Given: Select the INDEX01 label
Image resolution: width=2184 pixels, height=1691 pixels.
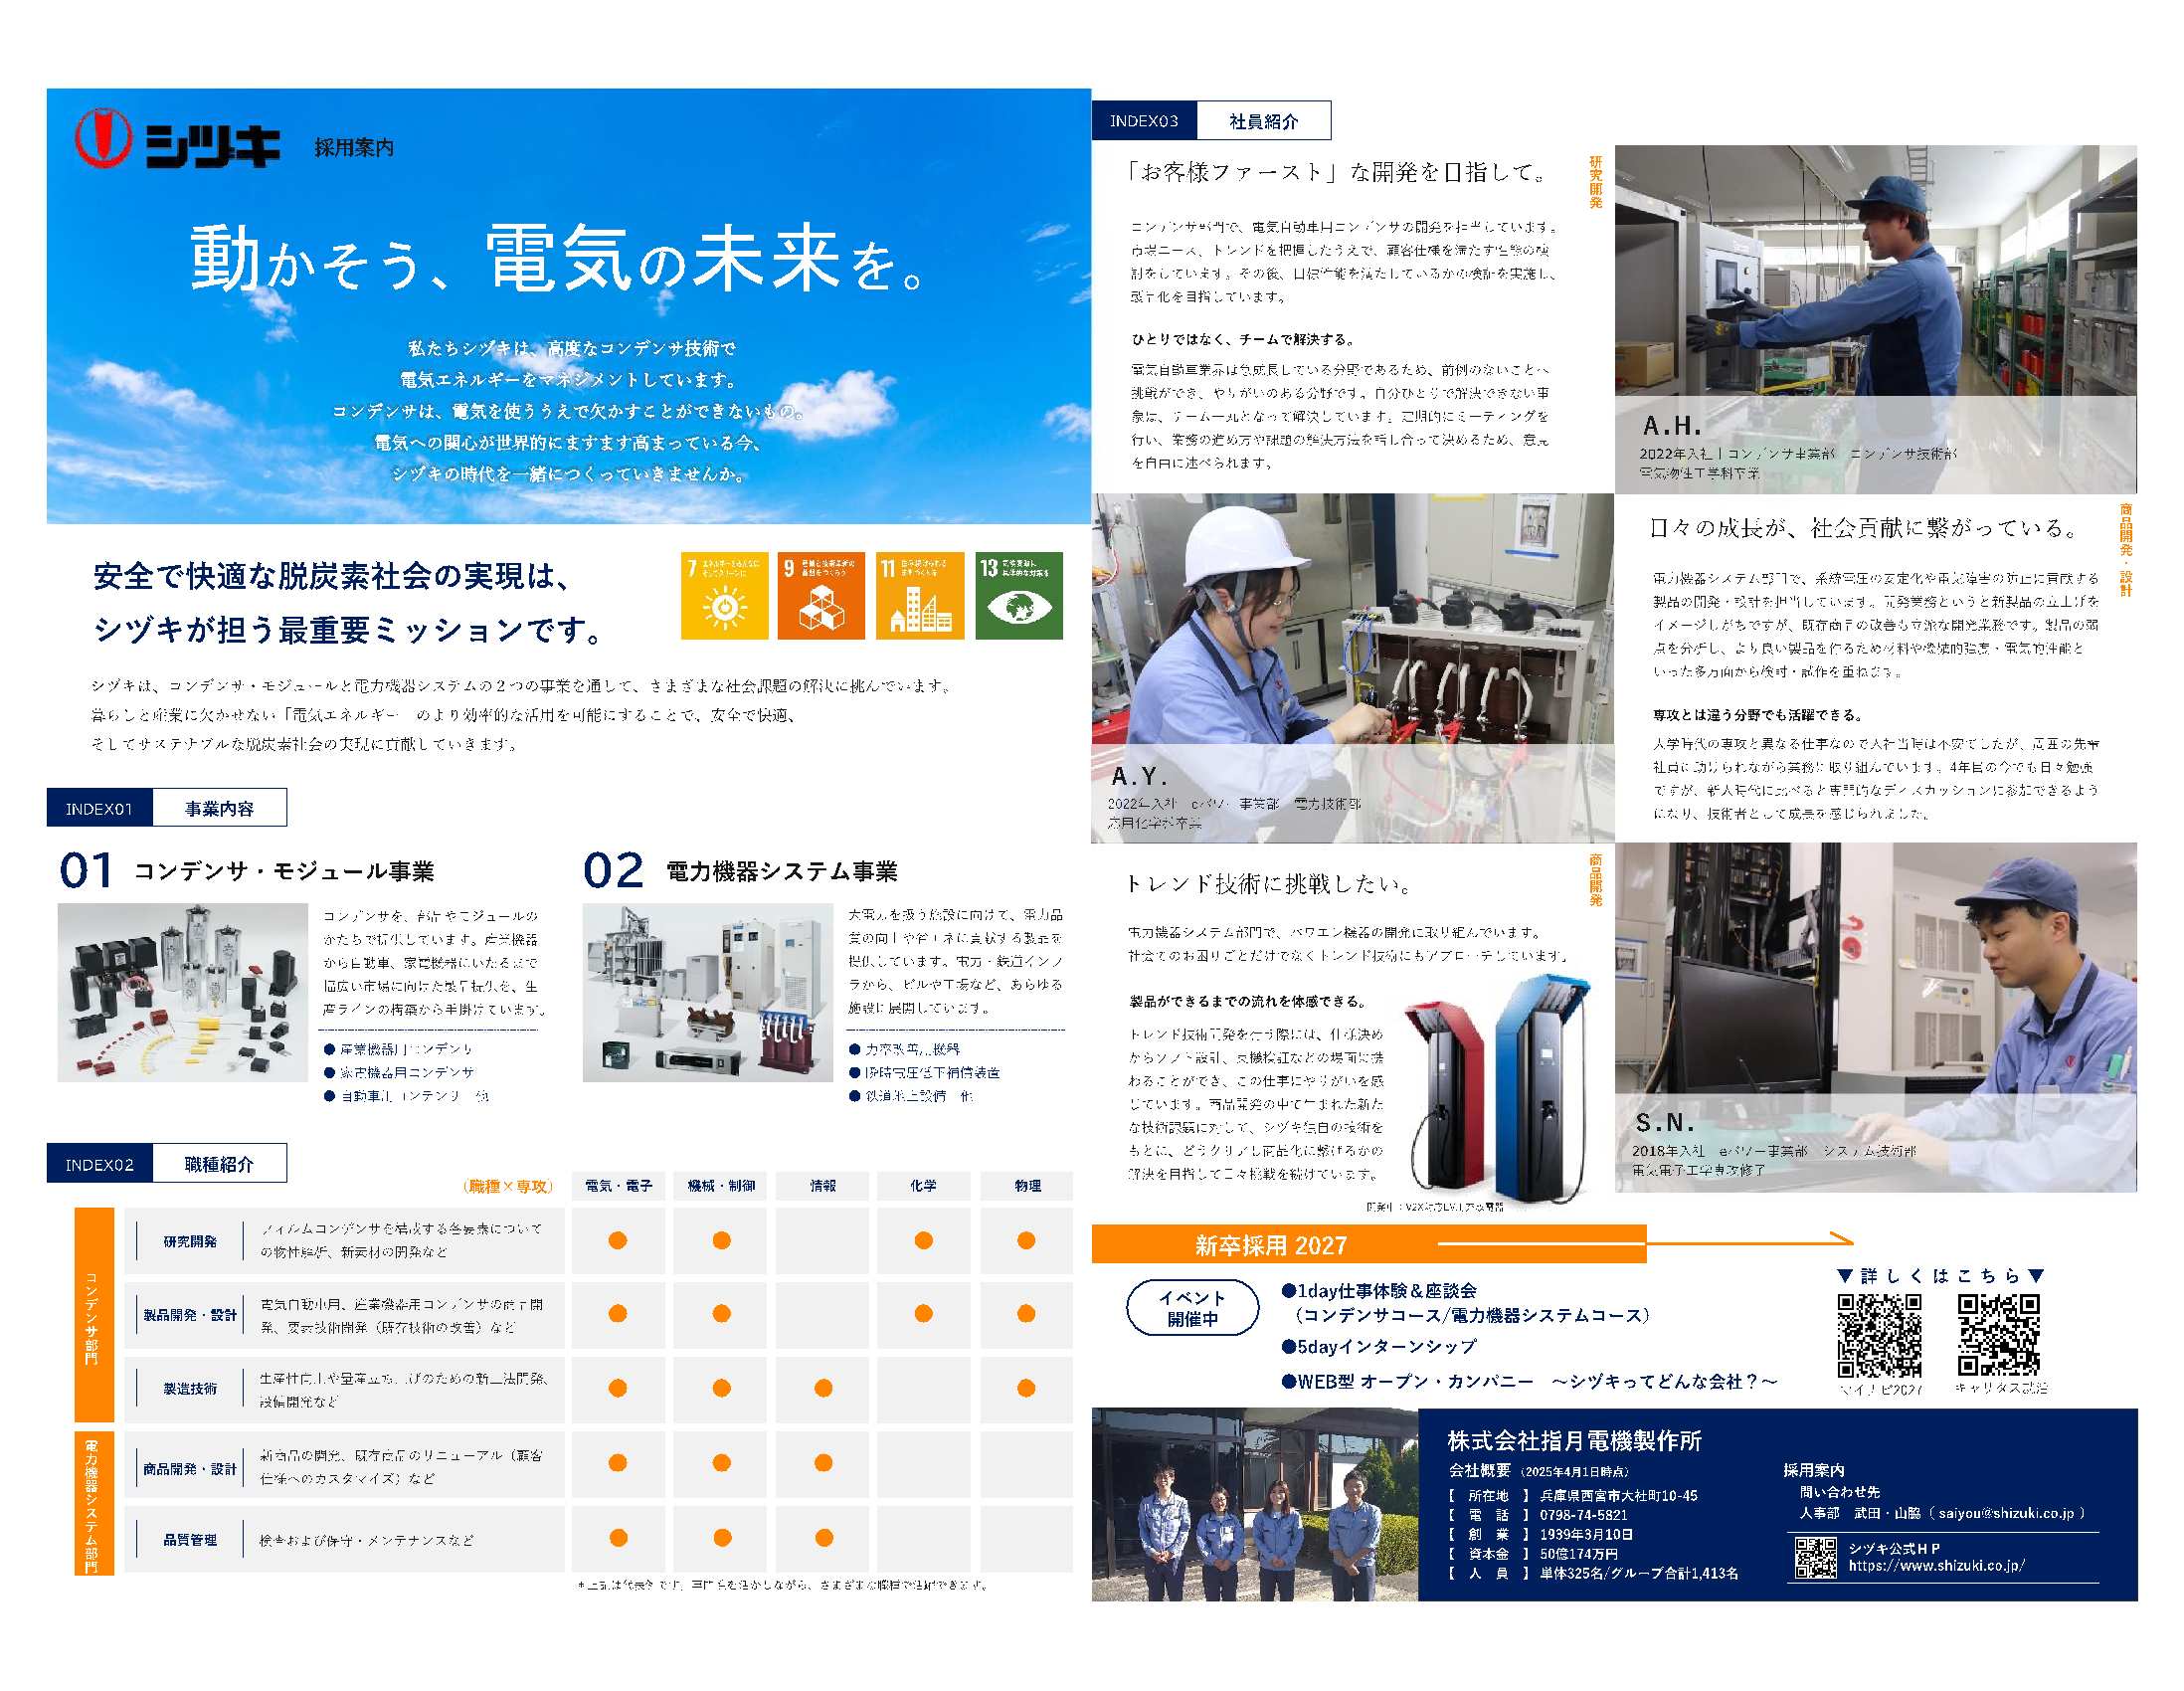Looking at the screenshot, I should (99, 808).
